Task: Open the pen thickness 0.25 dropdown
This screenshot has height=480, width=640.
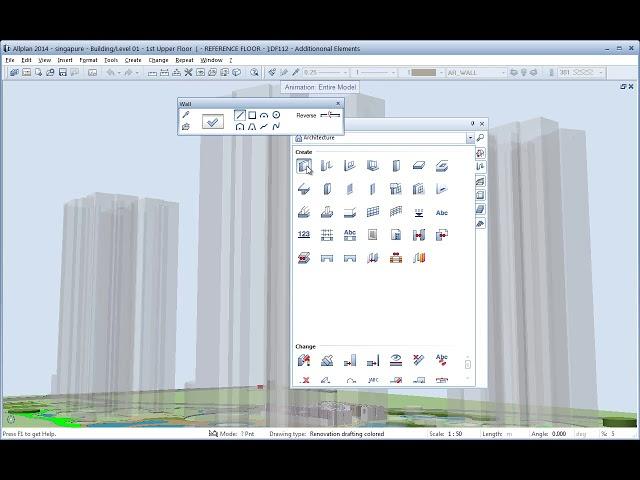Action: click(x=348, y=72)
